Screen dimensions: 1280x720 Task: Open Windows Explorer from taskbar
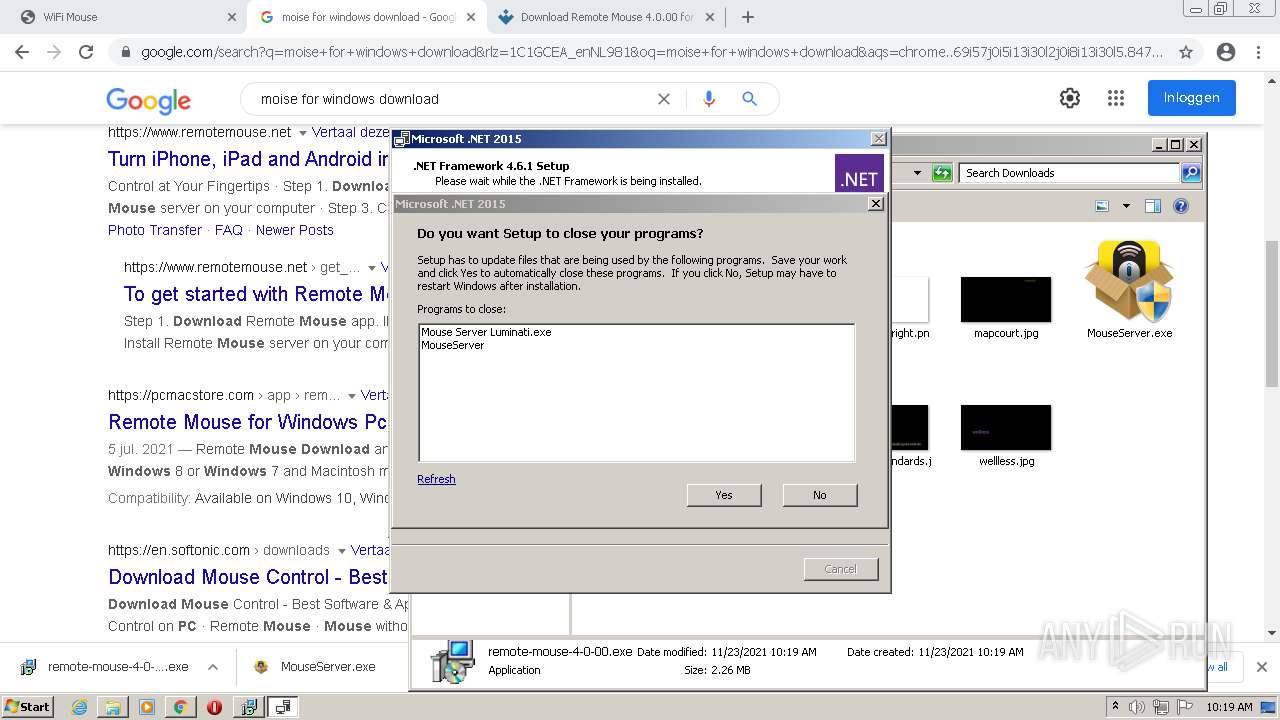113,707
